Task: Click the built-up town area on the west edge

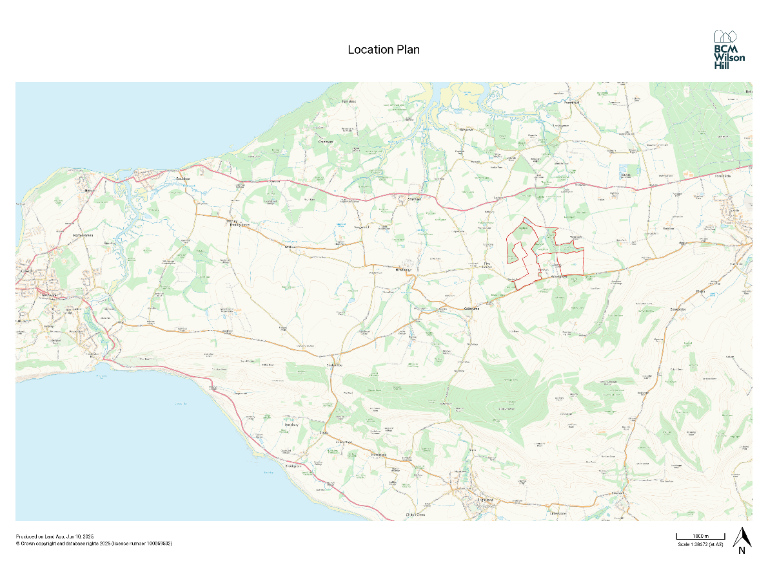Action: pyautogui.click(x=45, y=300)
